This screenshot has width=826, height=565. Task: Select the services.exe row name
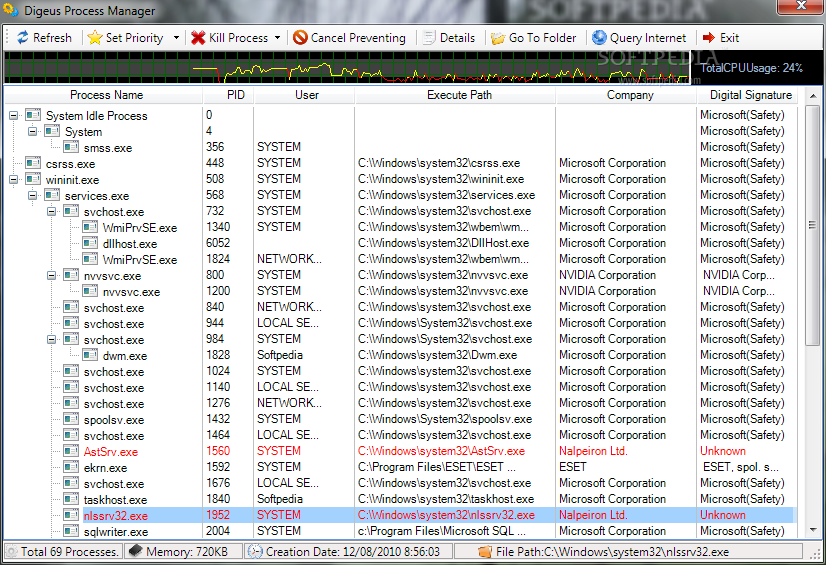97,196
